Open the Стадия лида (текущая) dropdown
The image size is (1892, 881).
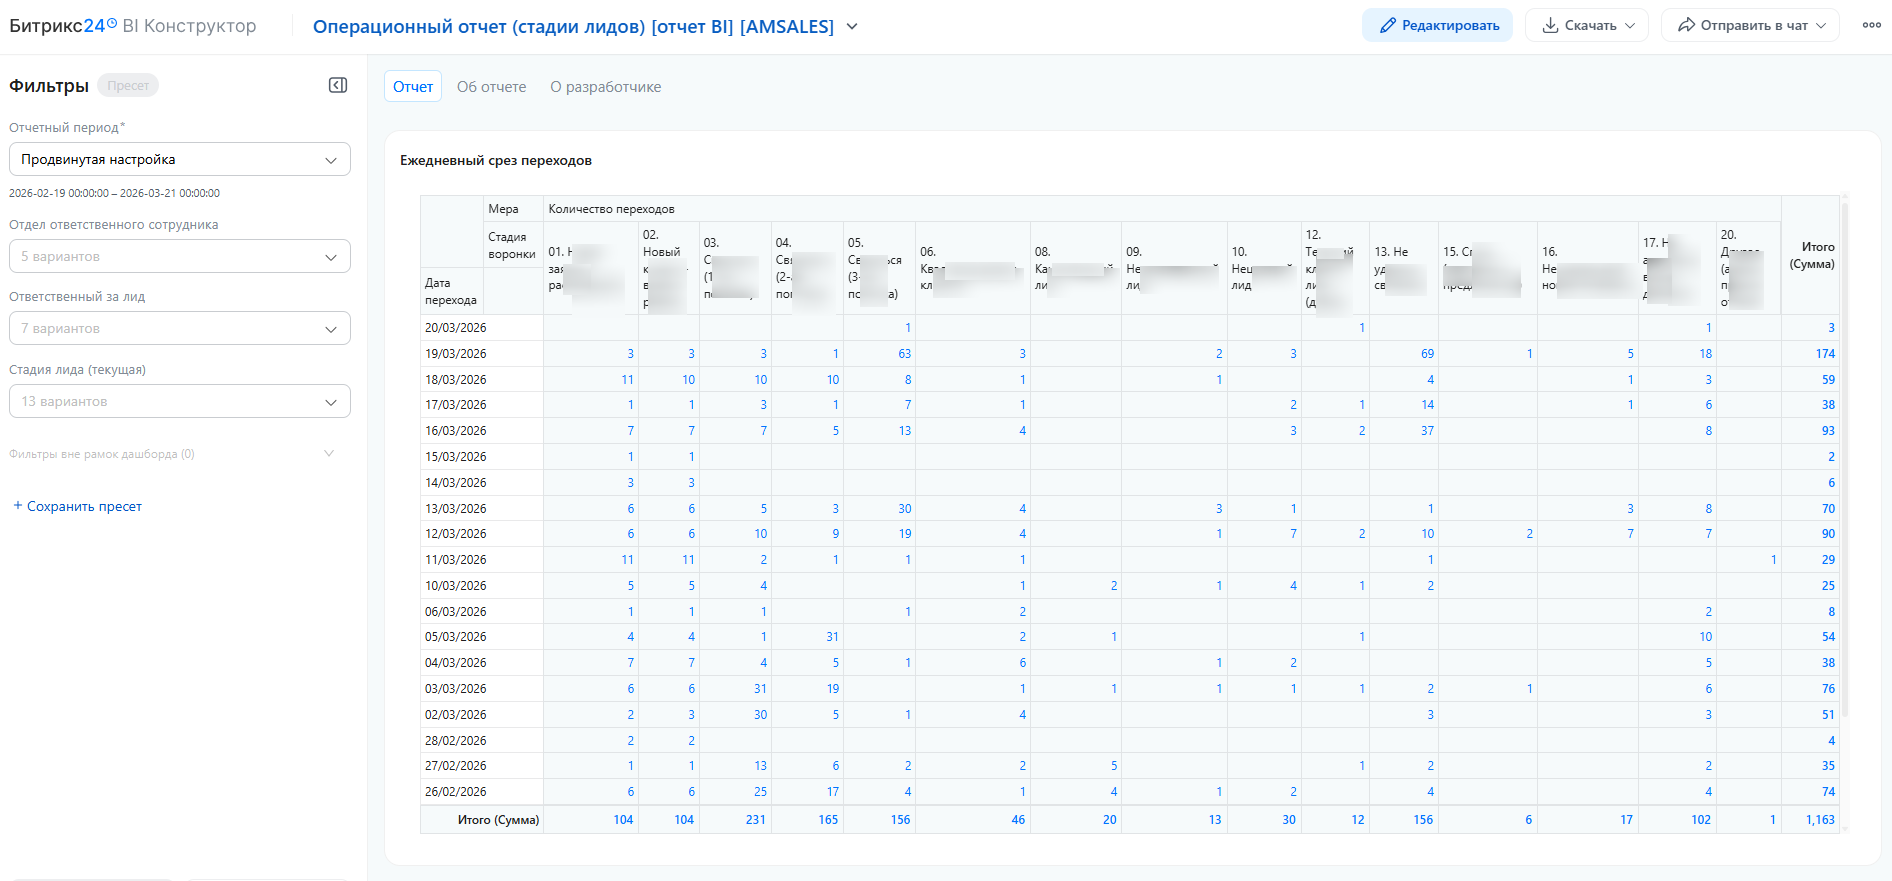pos(180,401)
